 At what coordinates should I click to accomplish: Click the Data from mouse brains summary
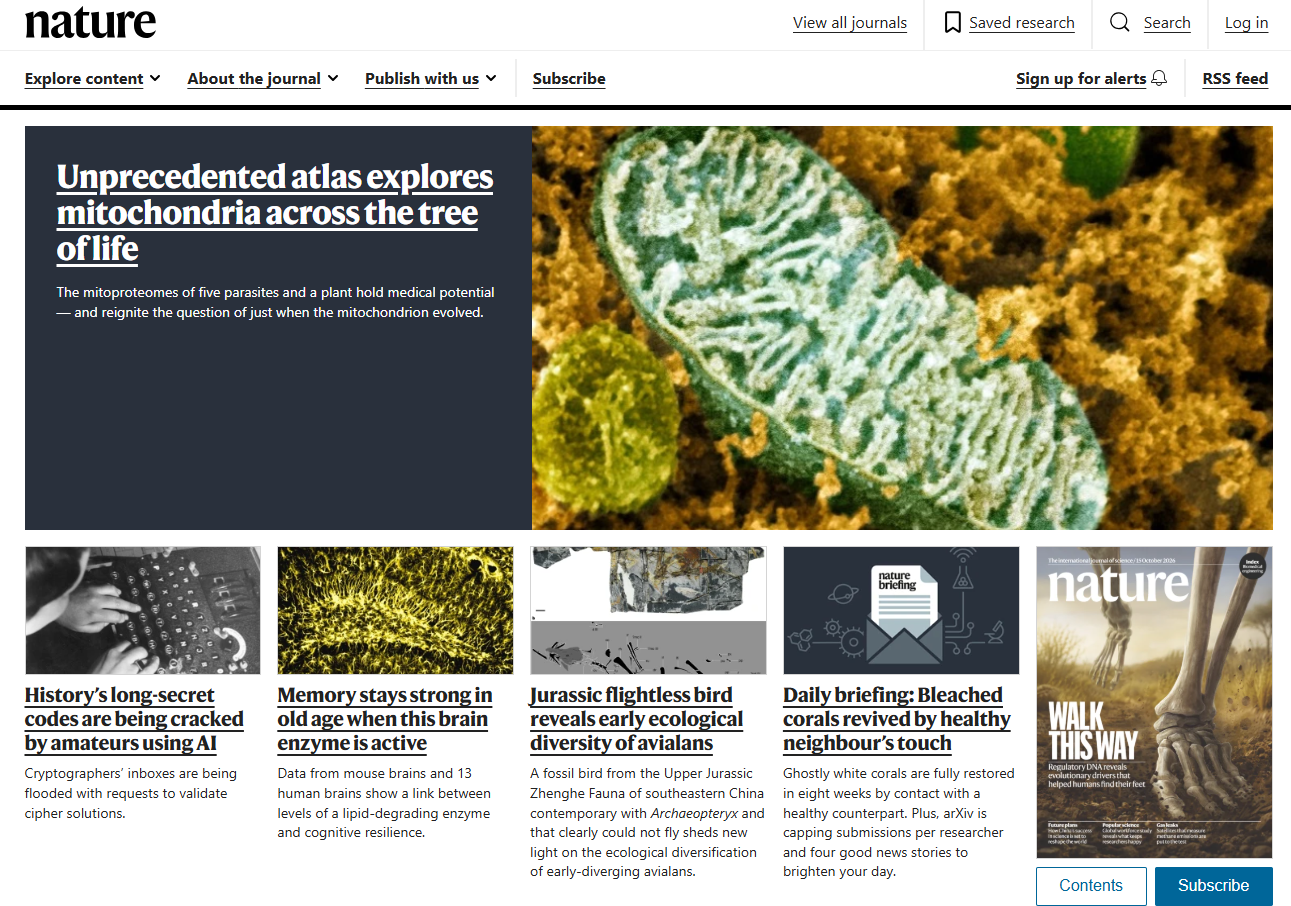coord(384,803)
